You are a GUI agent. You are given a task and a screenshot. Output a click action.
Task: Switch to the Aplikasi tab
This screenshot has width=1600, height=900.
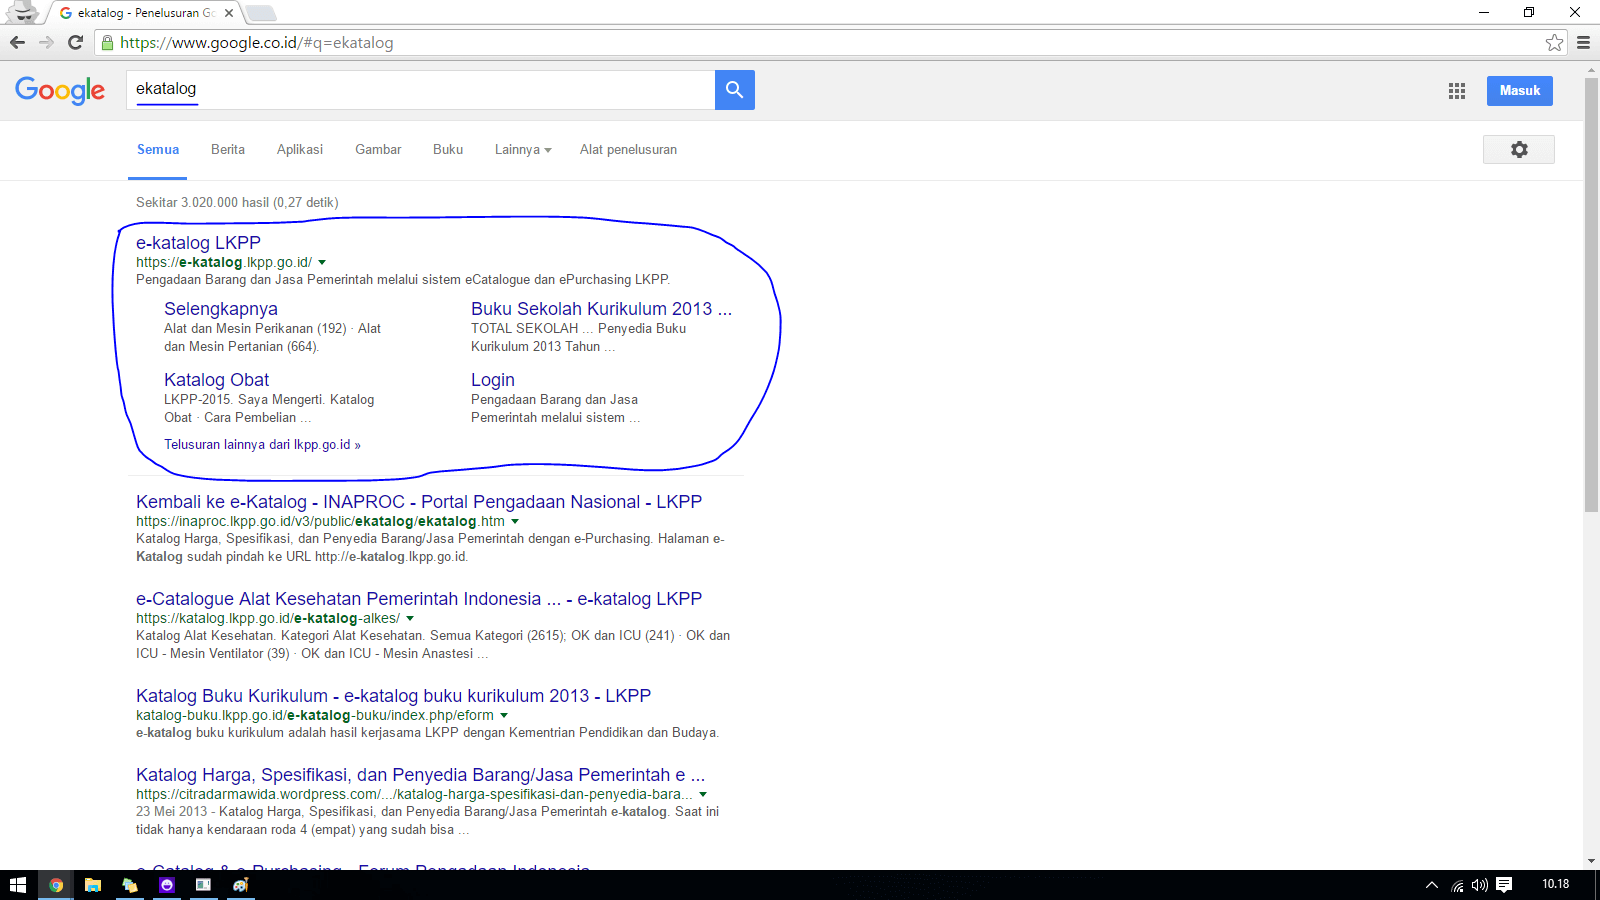(300, 150)
